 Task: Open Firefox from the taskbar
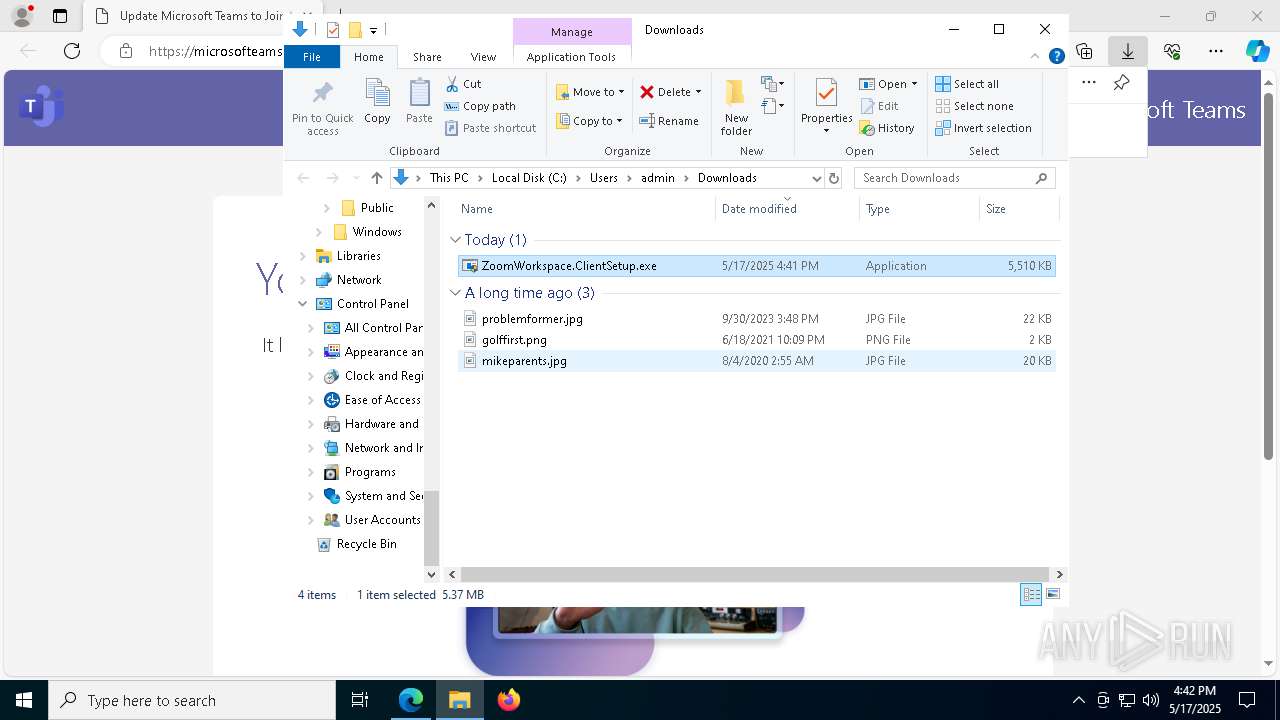[509, 700]
